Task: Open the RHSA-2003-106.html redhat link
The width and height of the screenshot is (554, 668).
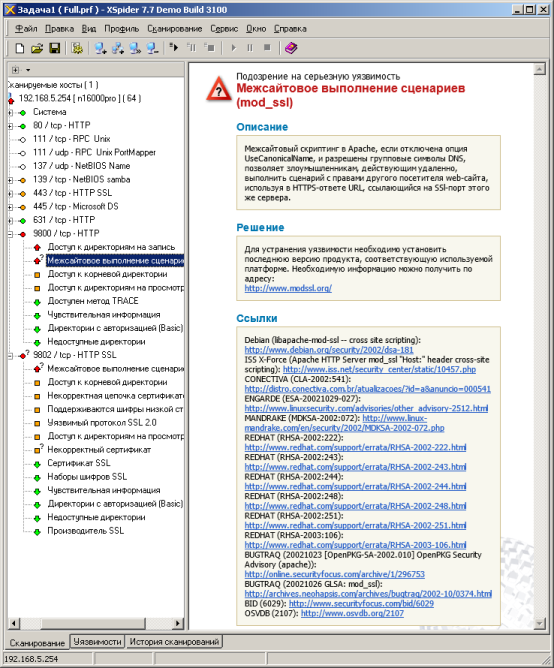Action: (x=355, y=545)
